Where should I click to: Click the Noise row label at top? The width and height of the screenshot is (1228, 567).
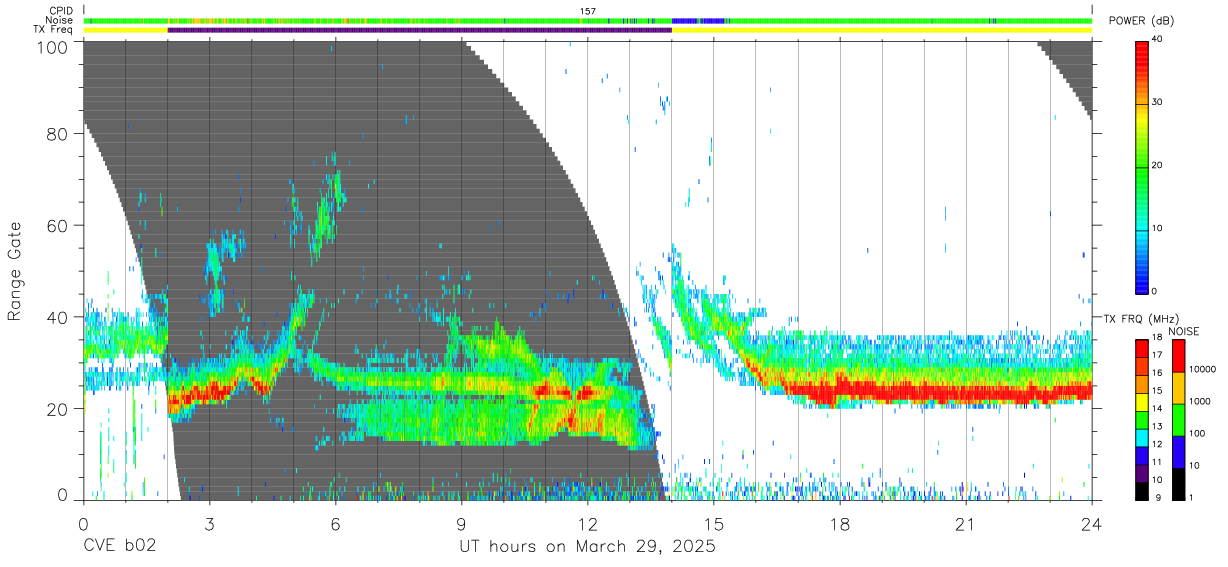[x=60, y=20]
